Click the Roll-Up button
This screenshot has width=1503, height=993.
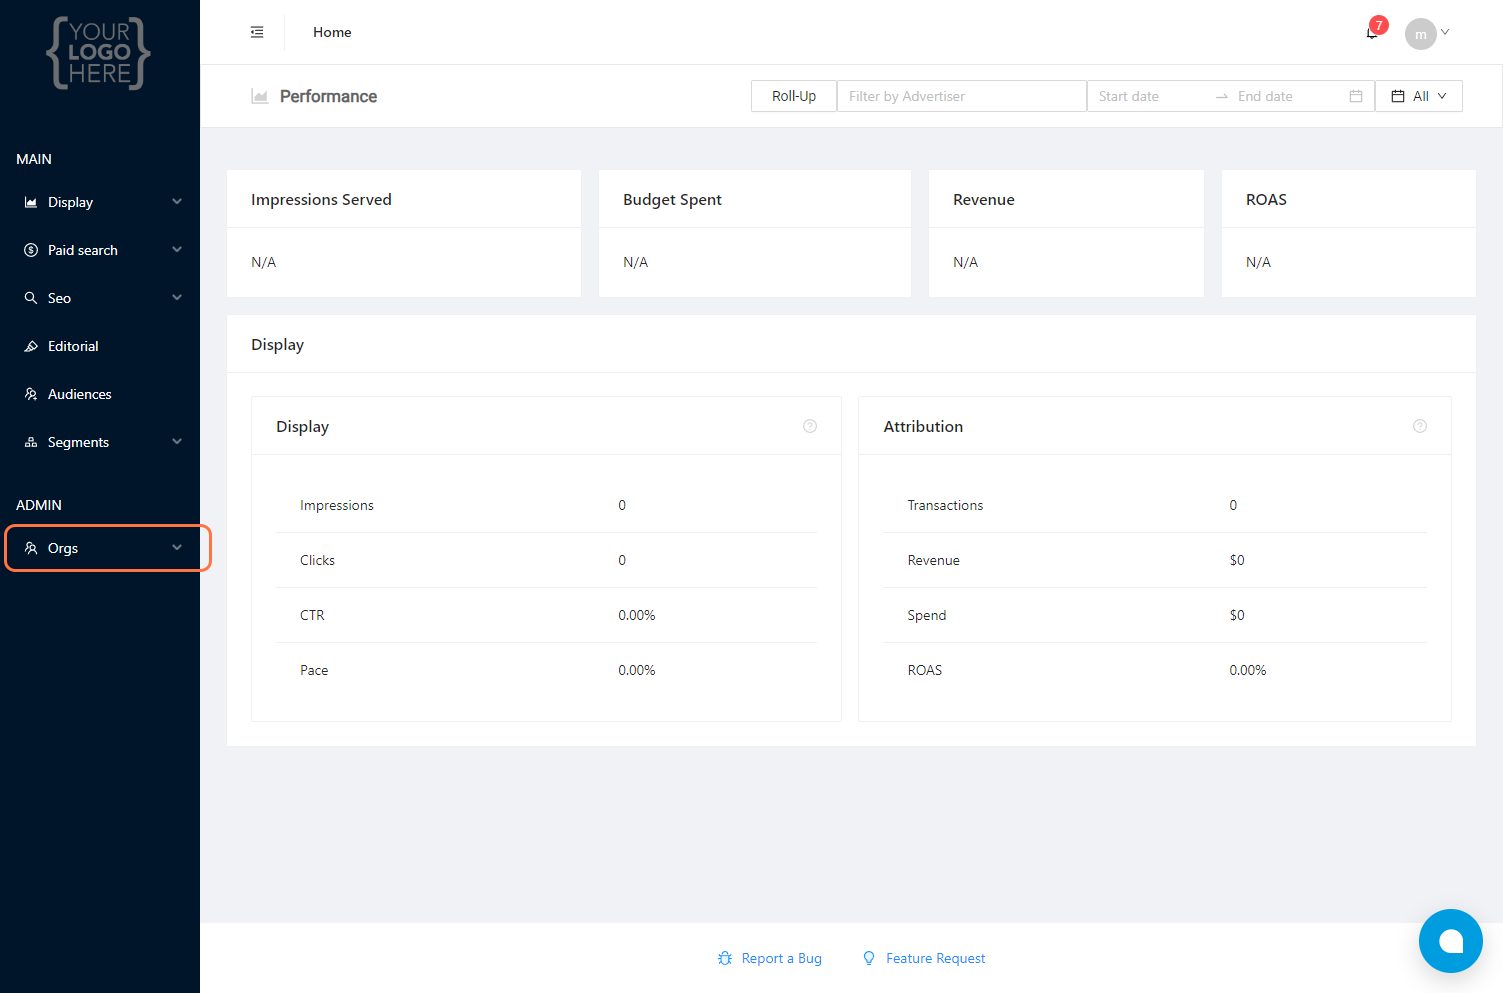(794, 96)
